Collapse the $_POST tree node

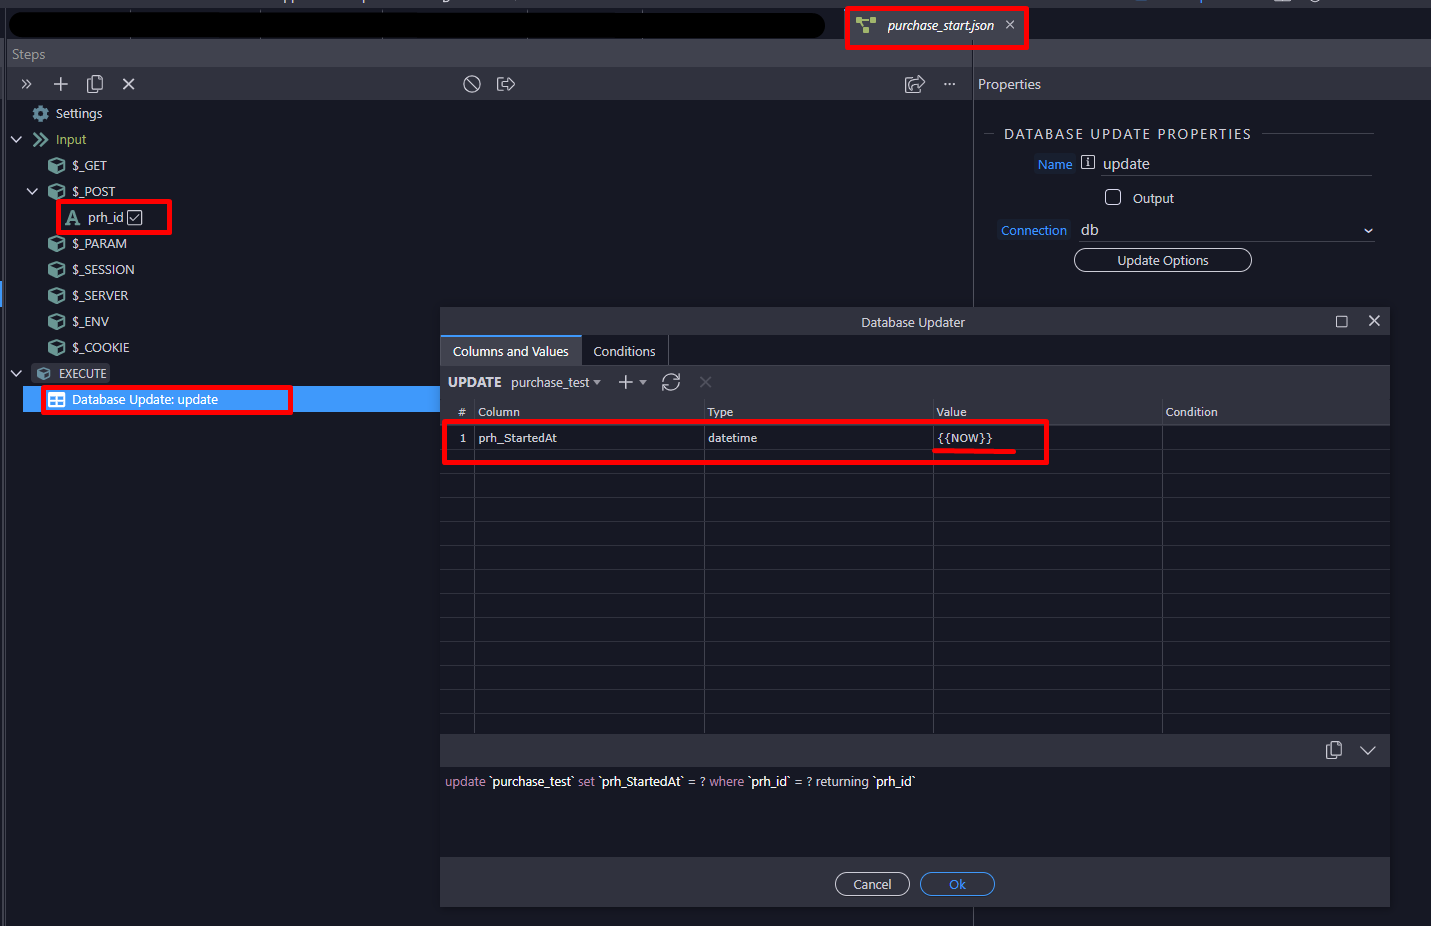[32, 191]
